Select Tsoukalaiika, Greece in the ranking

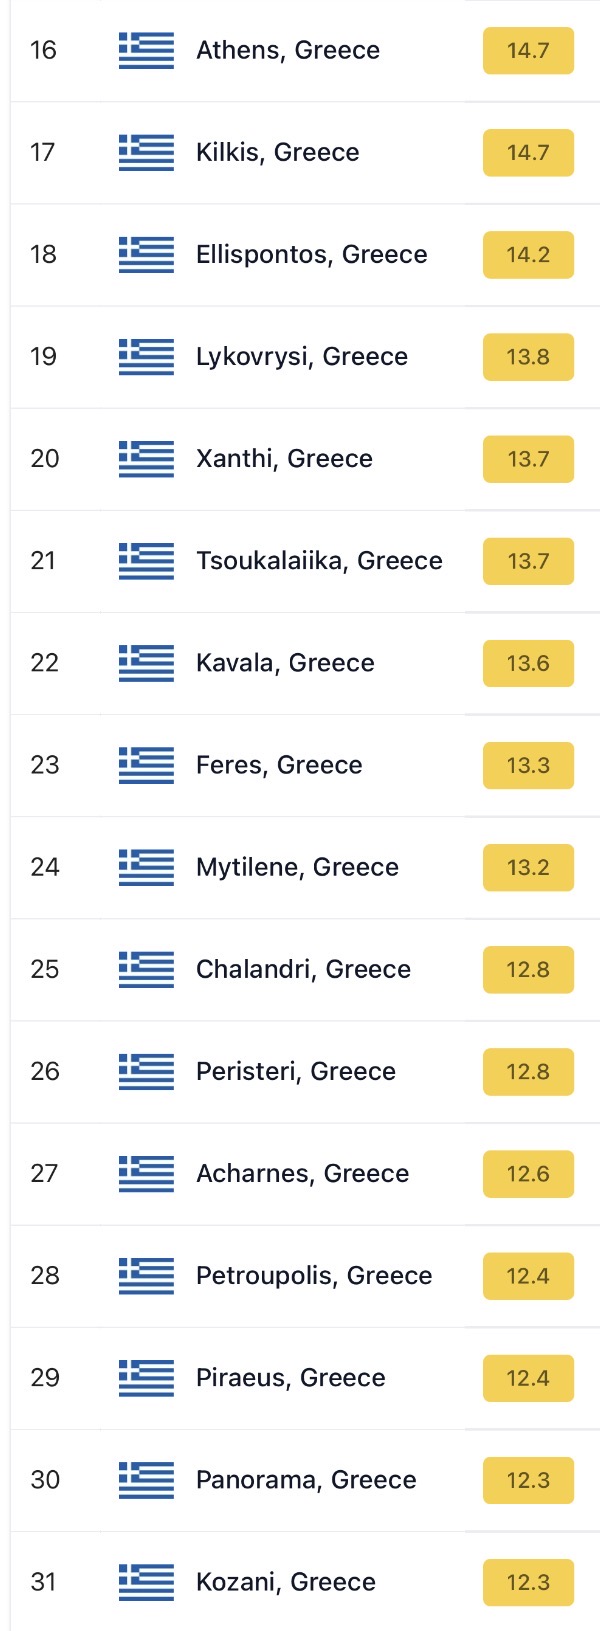[x=319, y=560]
